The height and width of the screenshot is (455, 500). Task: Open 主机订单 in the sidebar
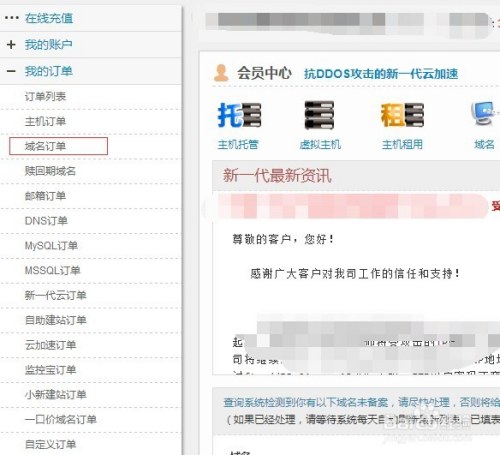(45, 121)
